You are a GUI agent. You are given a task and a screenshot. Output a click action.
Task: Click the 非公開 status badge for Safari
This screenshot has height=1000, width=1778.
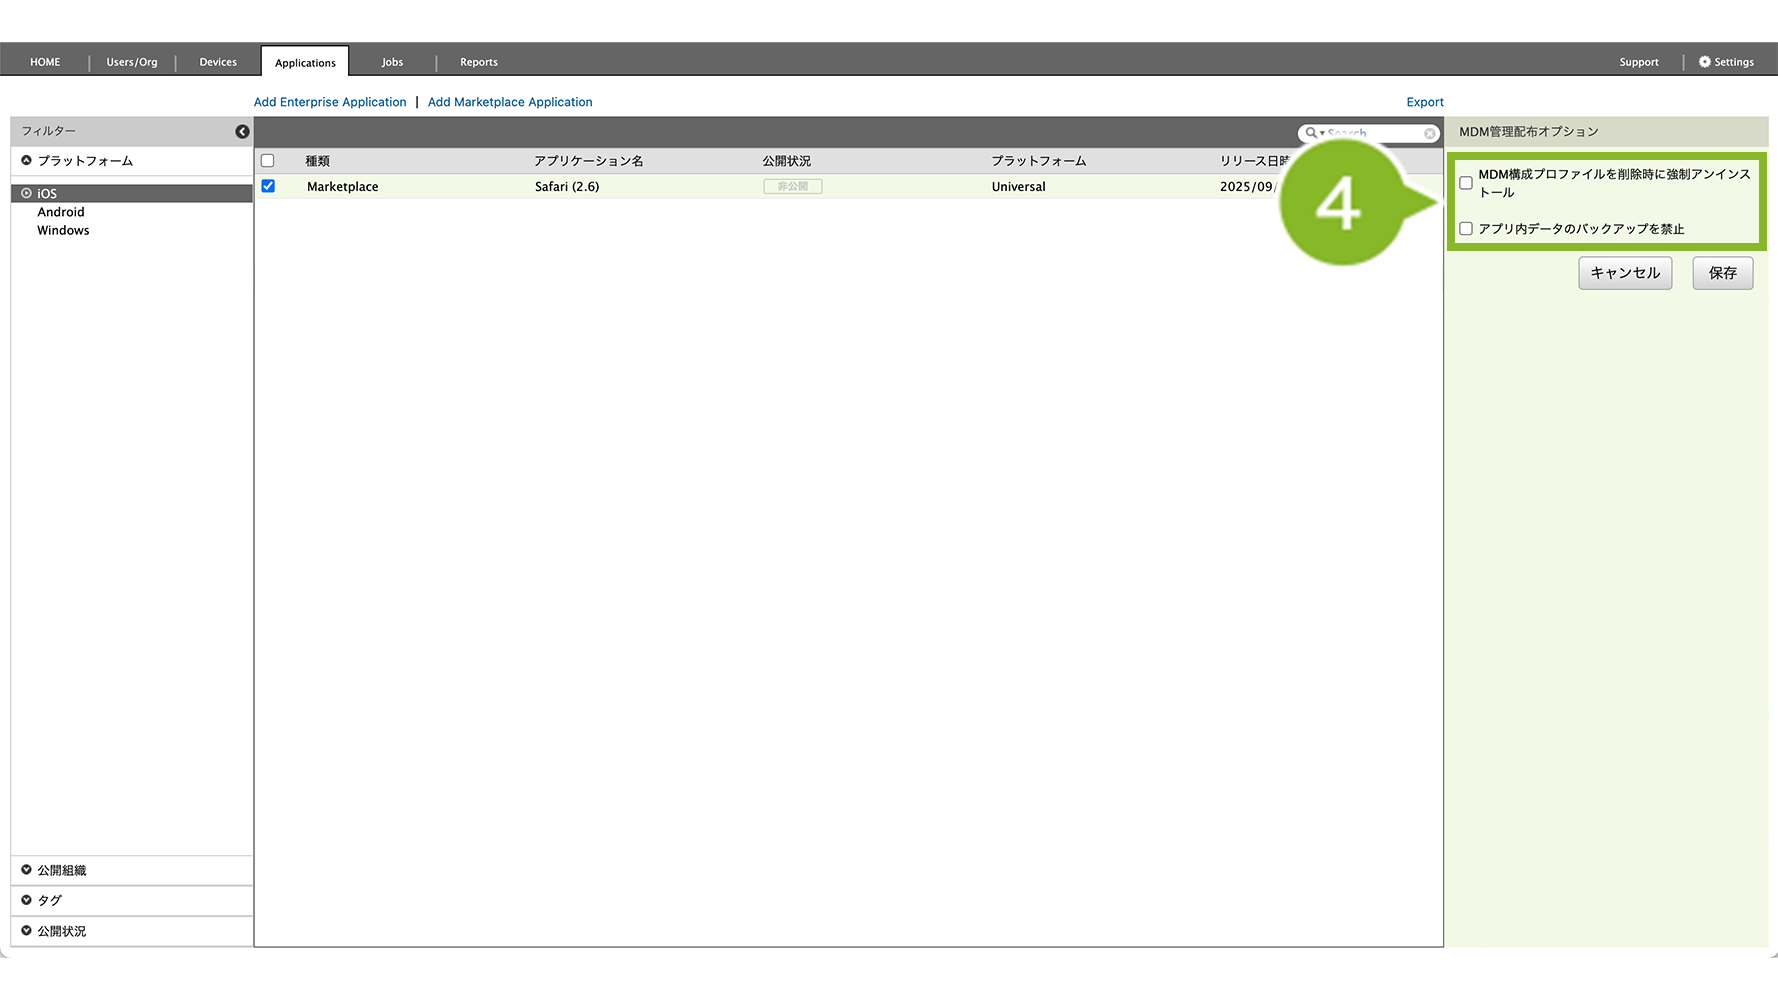point(792,187)
